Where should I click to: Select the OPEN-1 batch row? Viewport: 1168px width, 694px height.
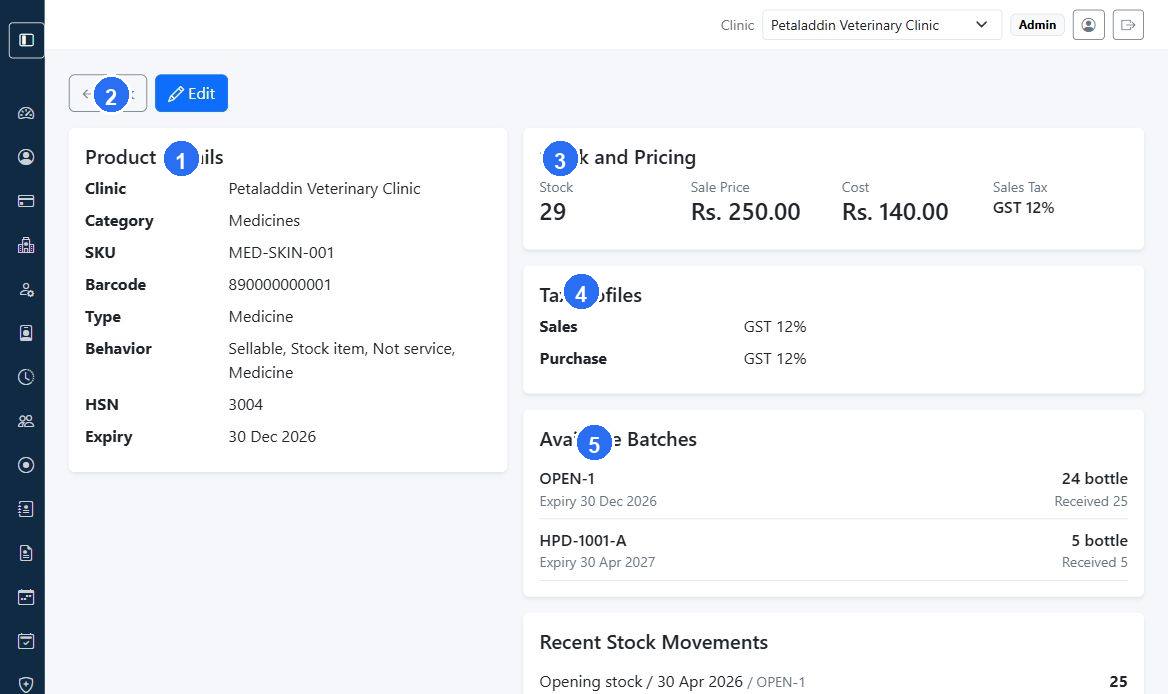tap(834, 489)
